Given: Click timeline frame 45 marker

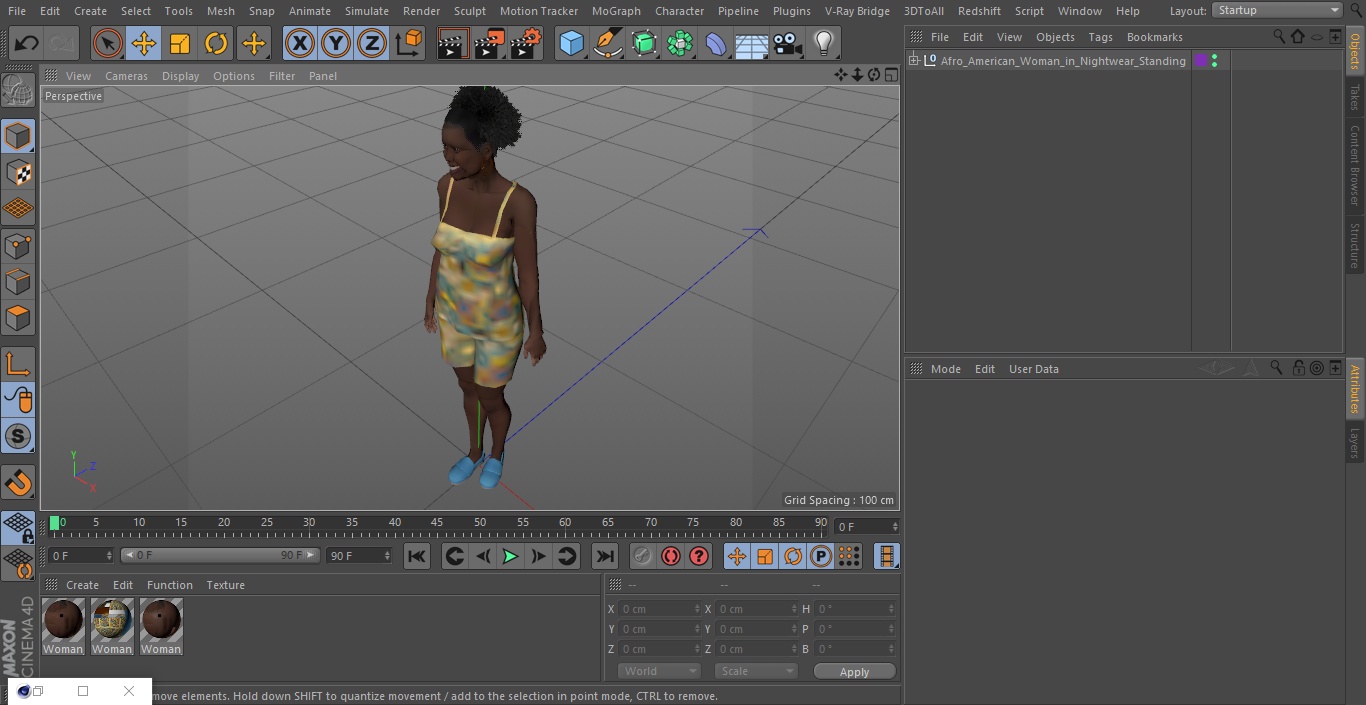Looking at the screenshot, I should (x=437, y=522).
